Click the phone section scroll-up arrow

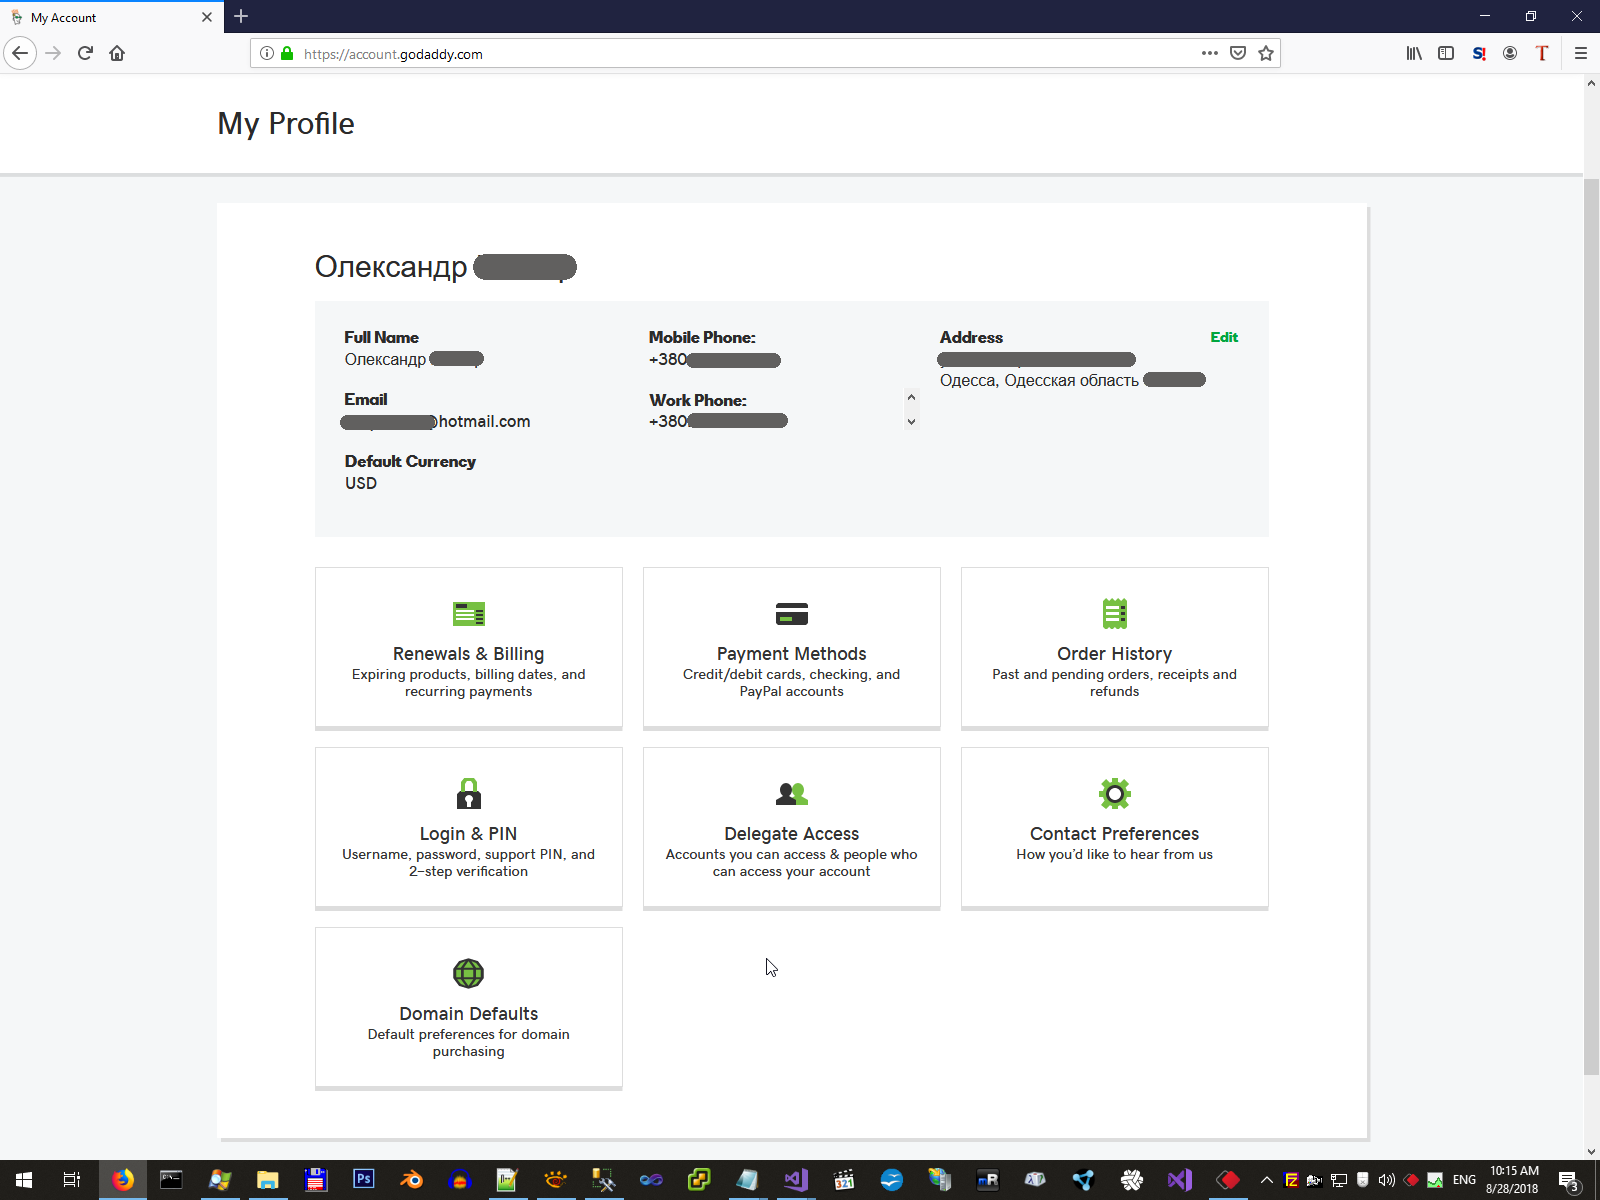coord(911,397)
